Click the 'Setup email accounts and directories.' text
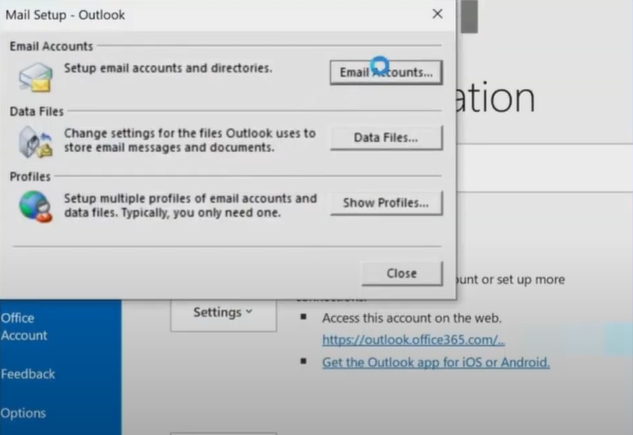 click(168, 68)
